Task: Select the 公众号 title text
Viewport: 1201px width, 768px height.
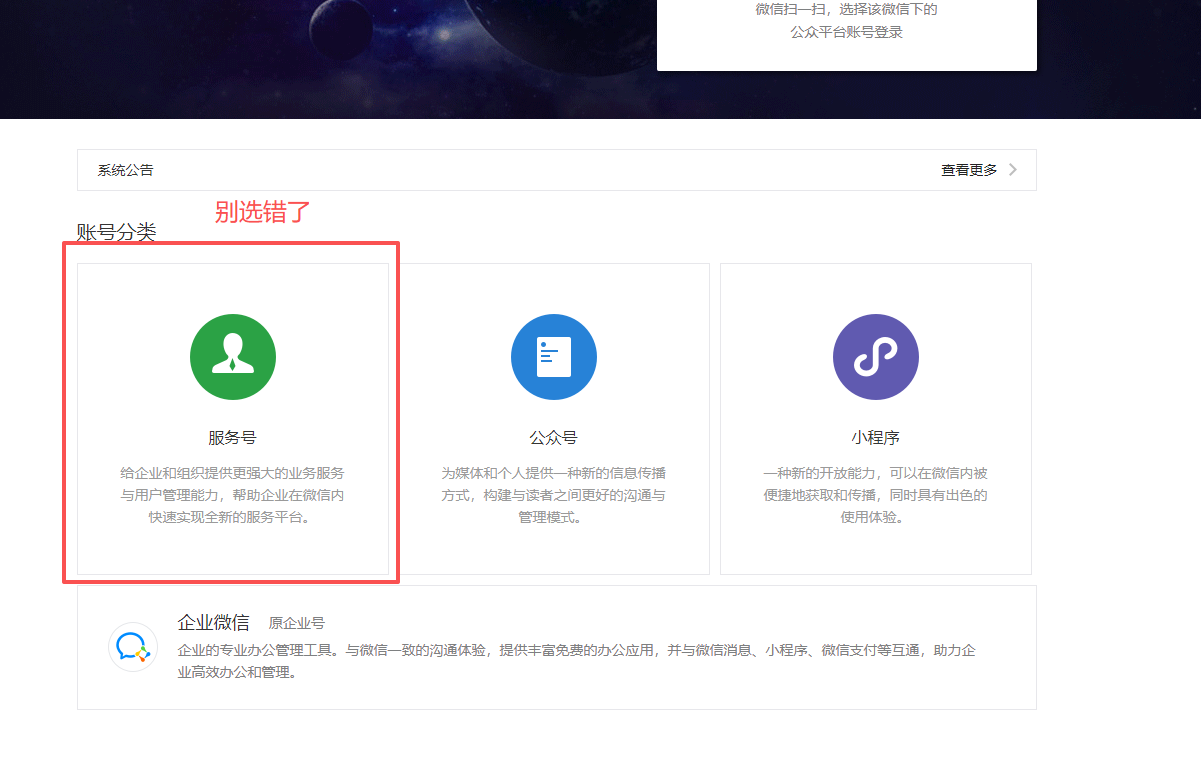Action: [553, 438]
